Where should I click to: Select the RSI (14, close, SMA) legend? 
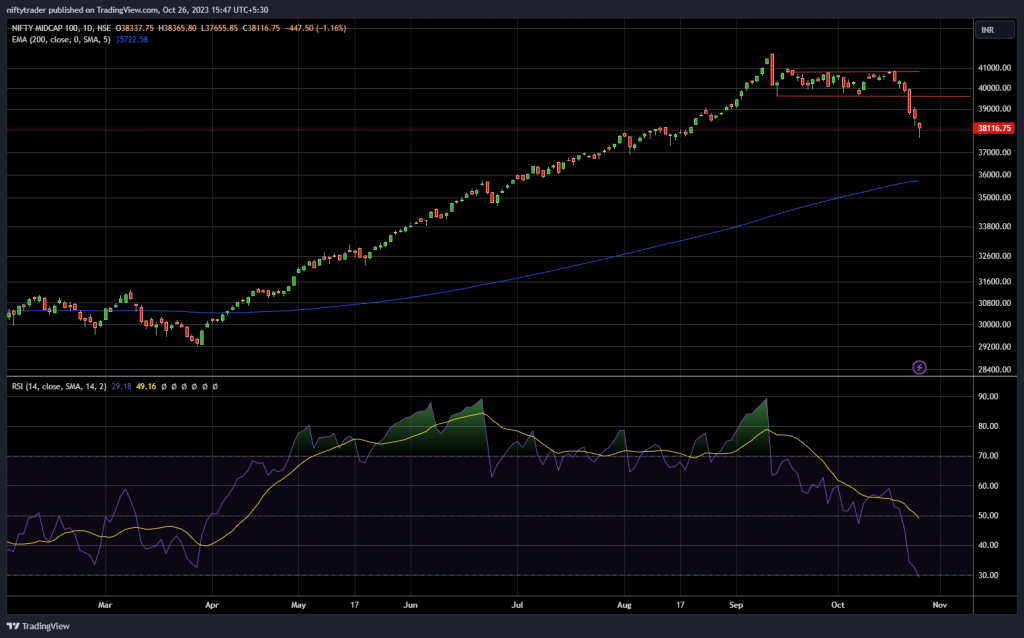point(59,387)
